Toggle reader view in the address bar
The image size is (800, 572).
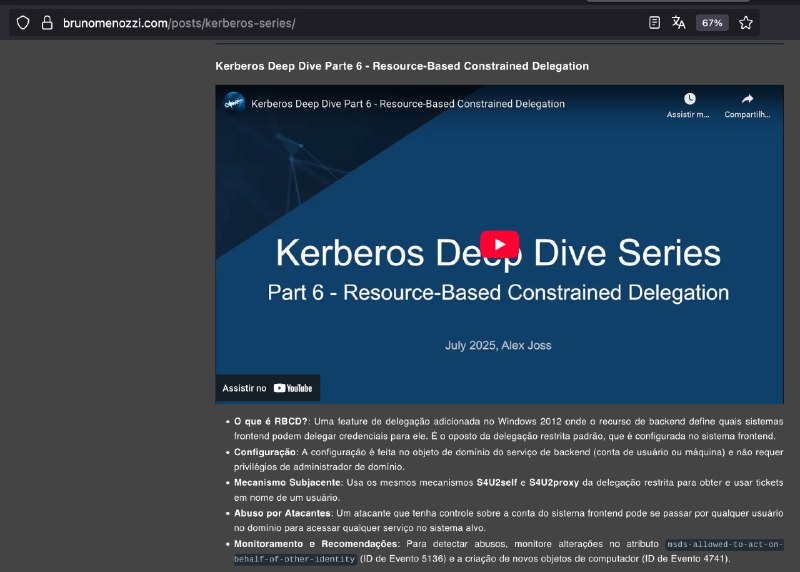point(654,22)
